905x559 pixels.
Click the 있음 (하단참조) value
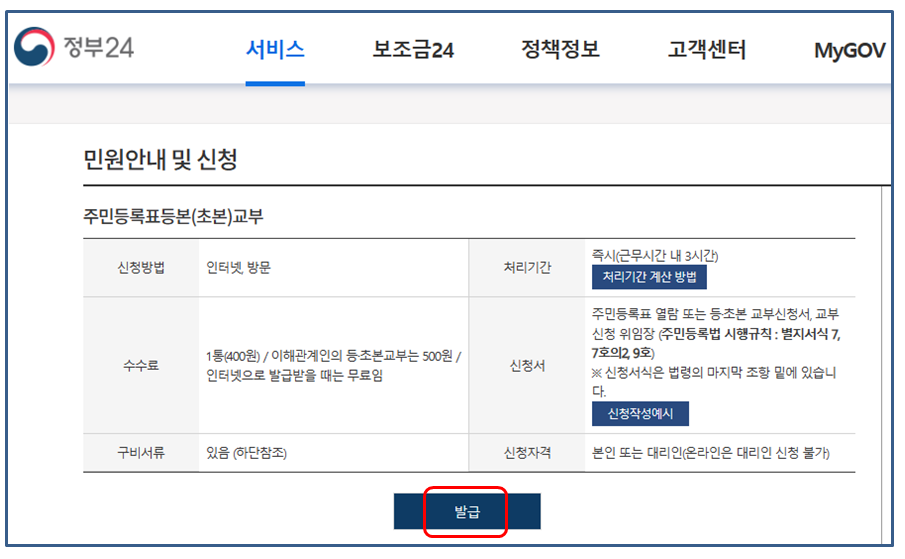pyautogui.click(x=246, y=453)
